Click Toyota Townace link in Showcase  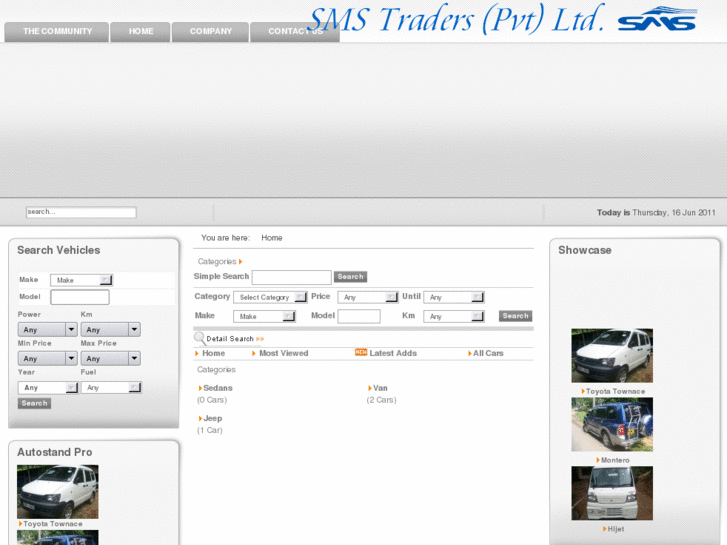click(615, 391)
